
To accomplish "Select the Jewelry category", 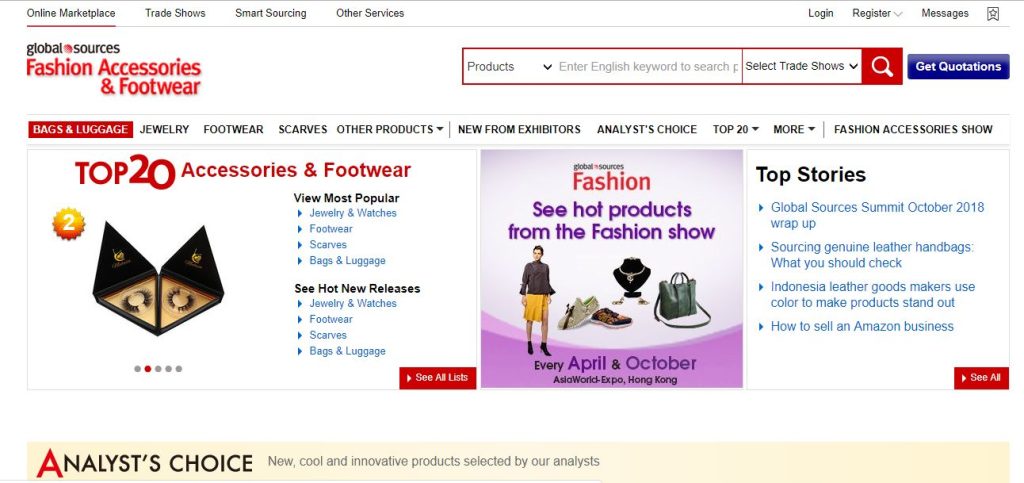I will [165, 129].
